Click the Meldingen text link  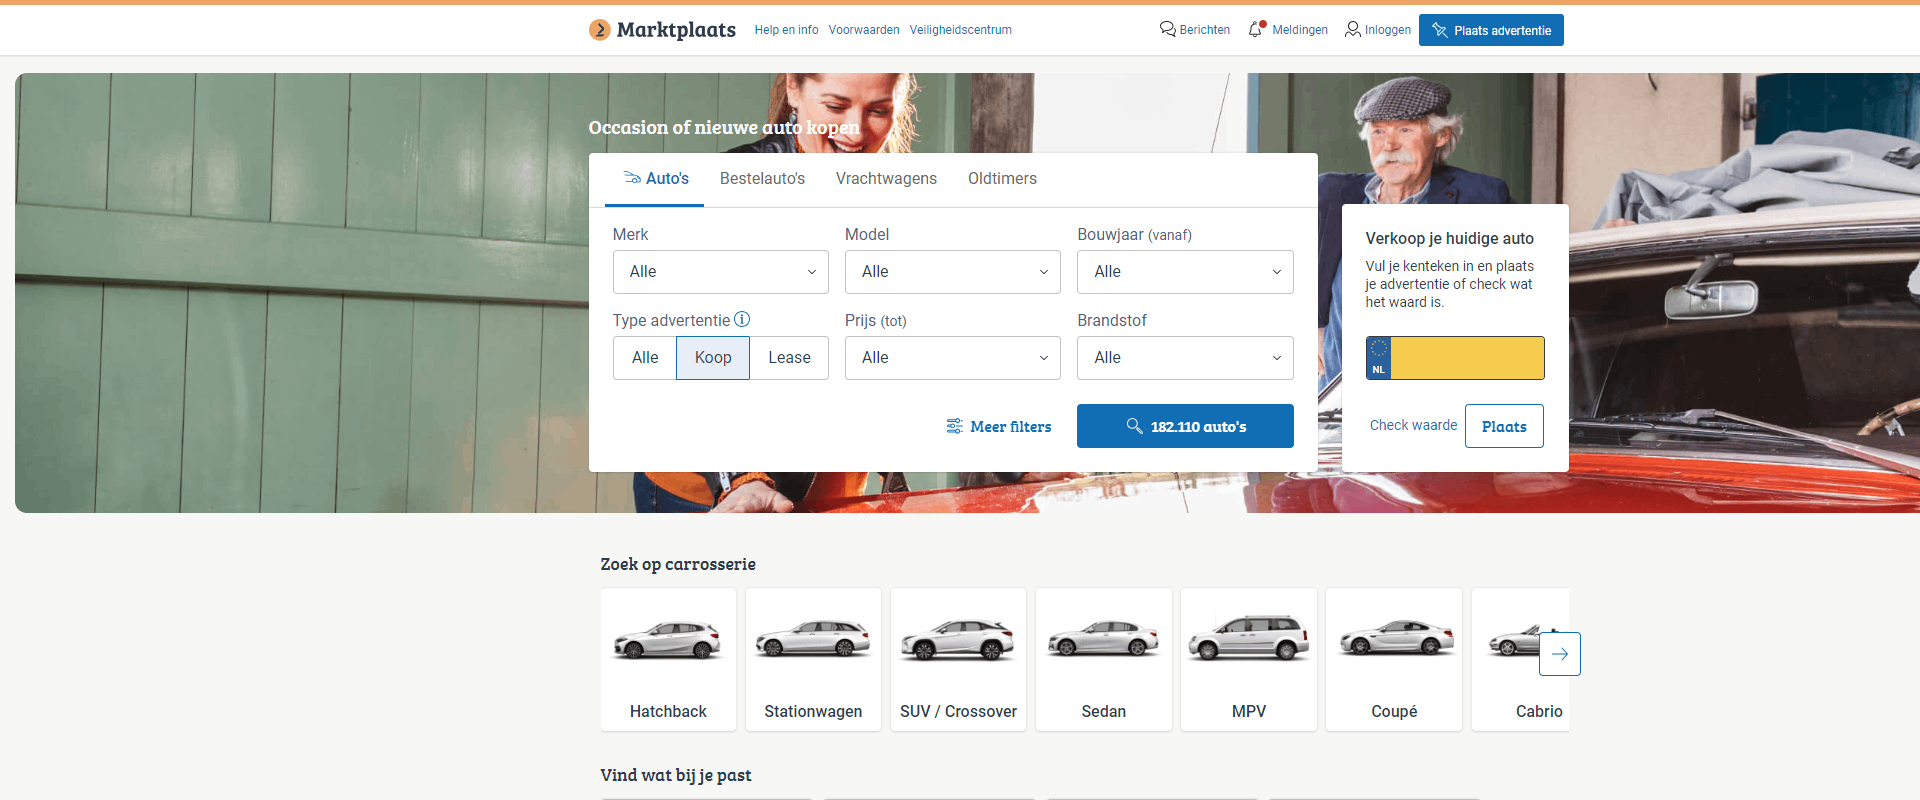pyautogui.click(x=1300, y=30)
